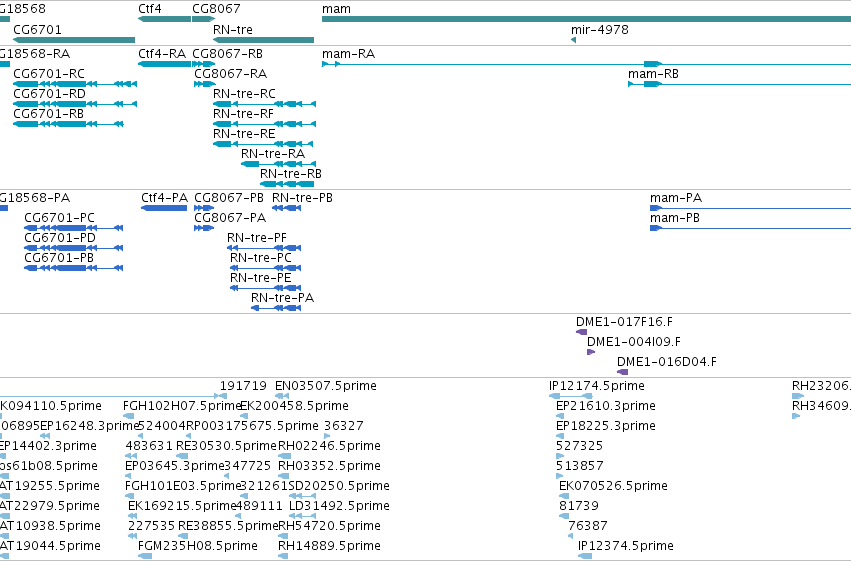The width and height of the screenshot is (851, 561).
Task: Select the CG8067-RA transcript label
Action: click(x=231, y=74)
